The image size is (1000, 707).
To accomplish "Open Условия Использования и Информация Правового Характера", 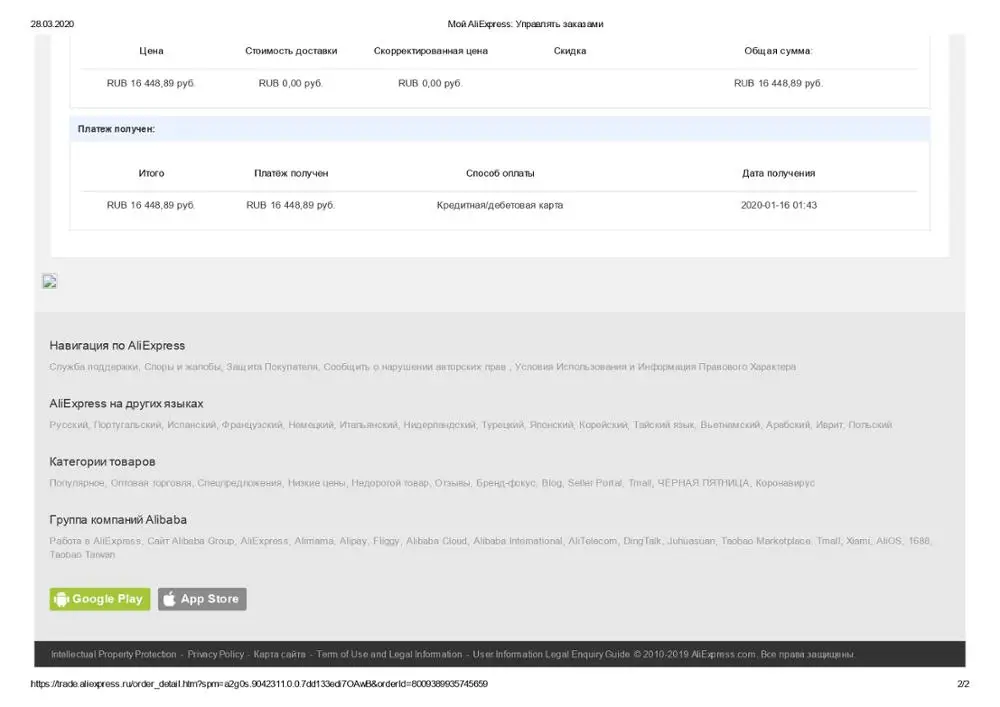I will pyautogui.click(x=655, y=367).
